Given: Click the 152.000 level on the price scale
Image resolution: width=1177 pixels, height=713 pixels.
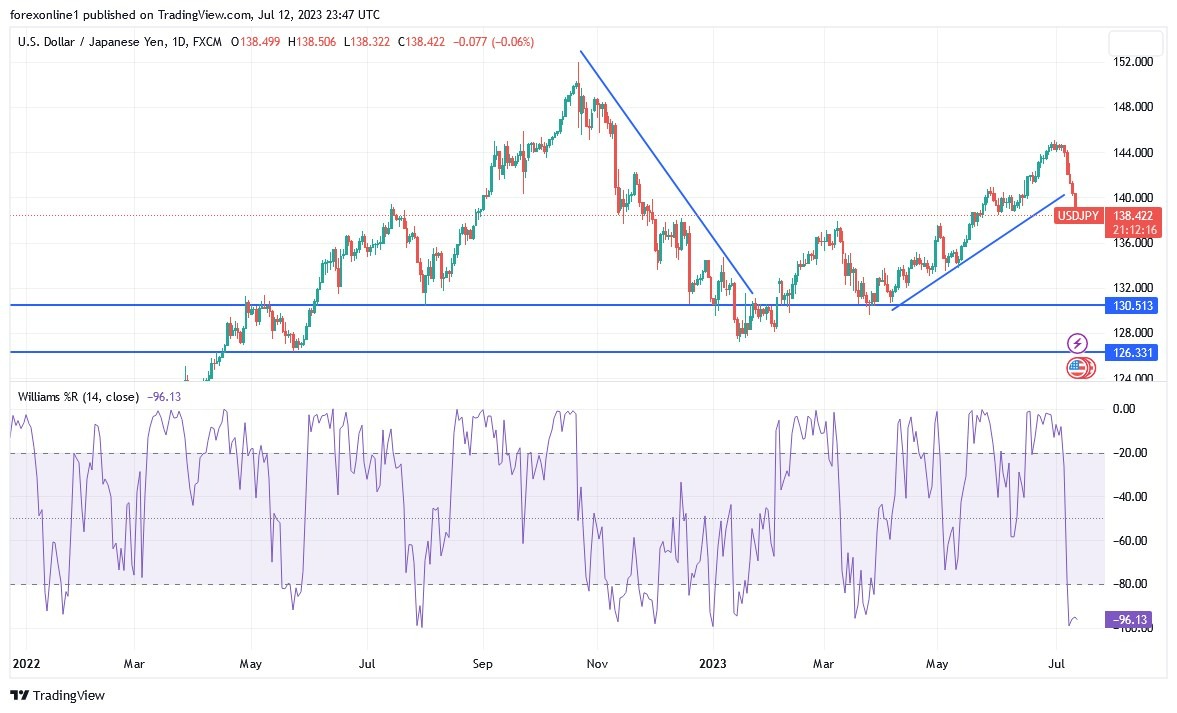Looking at the screenshot, I should 1135,62.
